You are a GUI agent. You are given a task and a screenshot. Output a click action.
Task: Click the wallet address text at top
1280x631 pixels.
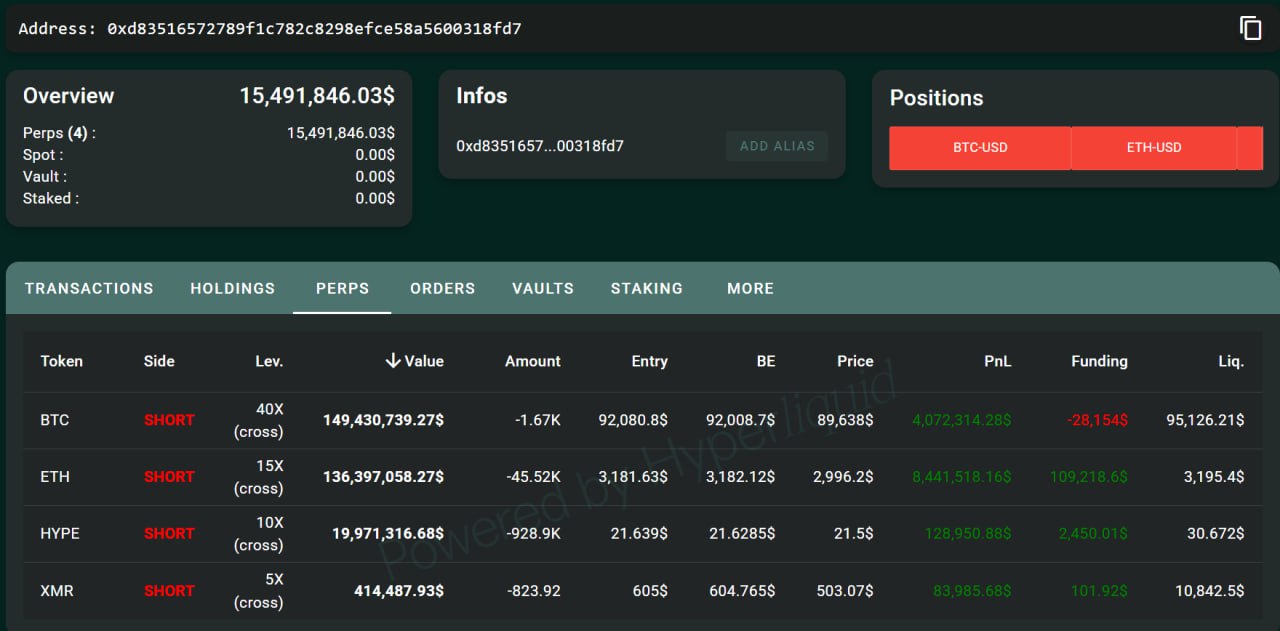[x=314, y=29]
